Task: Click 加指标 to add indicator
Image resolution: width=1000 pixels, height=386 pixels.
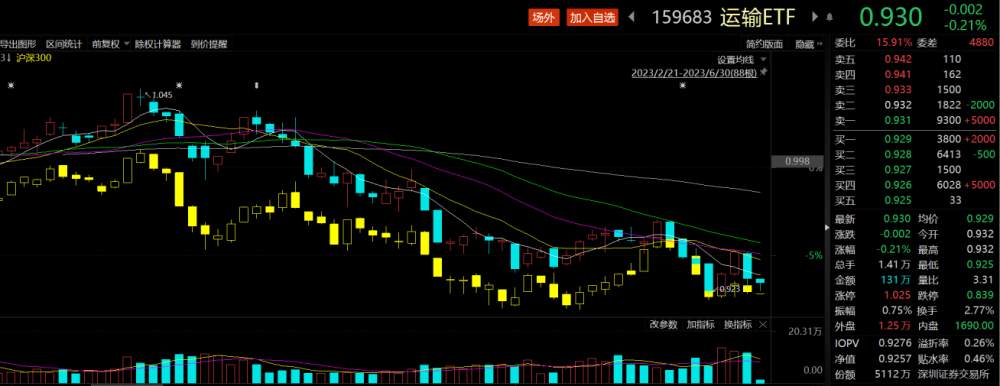Action: pyautogui.click(x=700, y=324)
